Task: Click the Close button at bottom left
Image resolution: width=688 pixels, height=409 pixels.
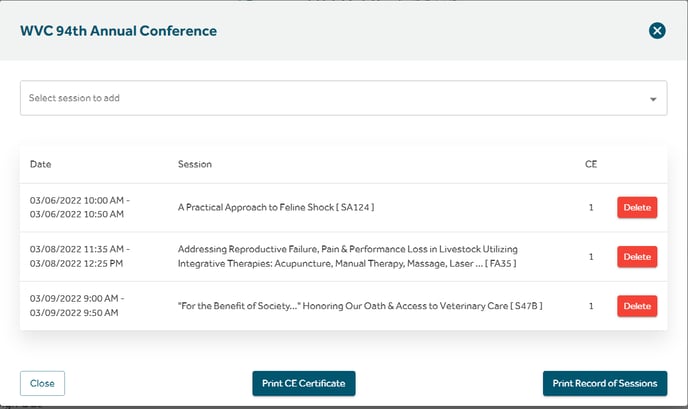Action: tap(42, 383)
